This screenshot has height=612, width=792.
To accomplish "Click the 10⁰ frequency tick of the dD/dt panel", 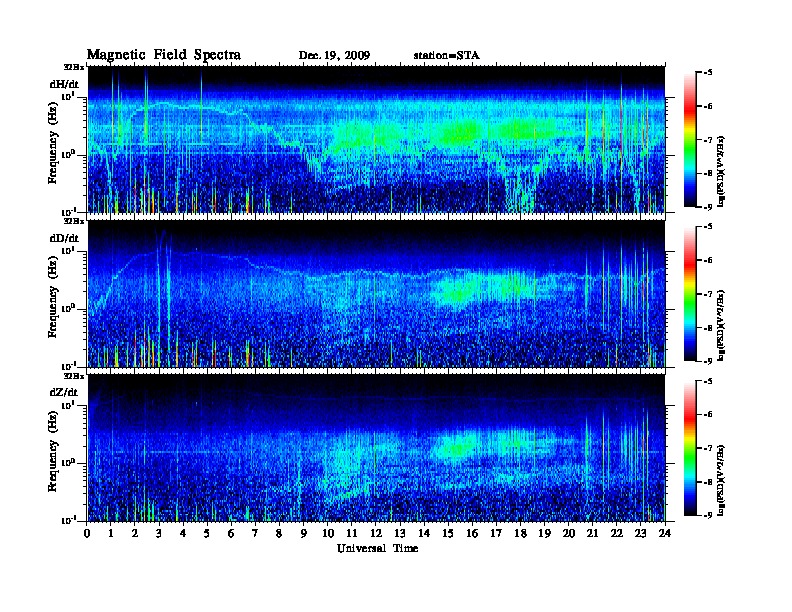I will point(68,309).
